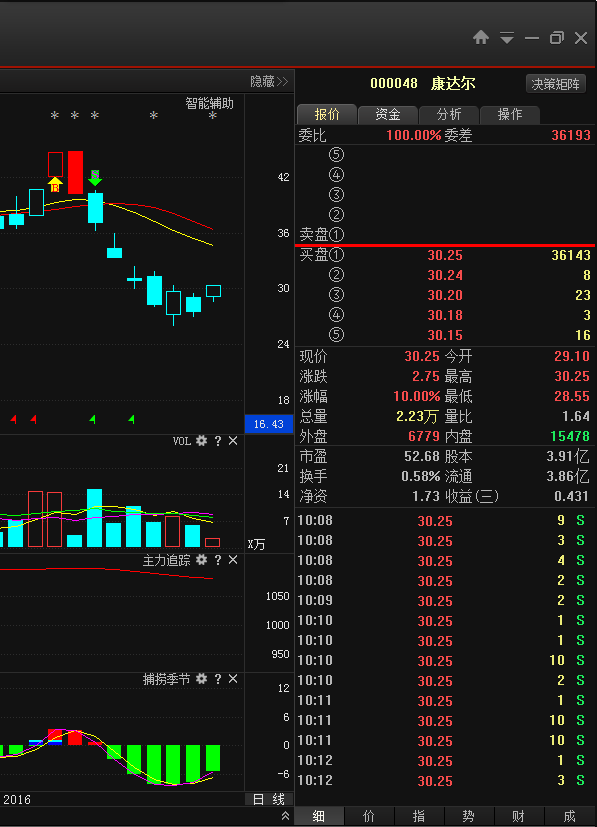Open 捕捞季节 indicator settings gear
597x827 pixels.
[x=201, y=679]
